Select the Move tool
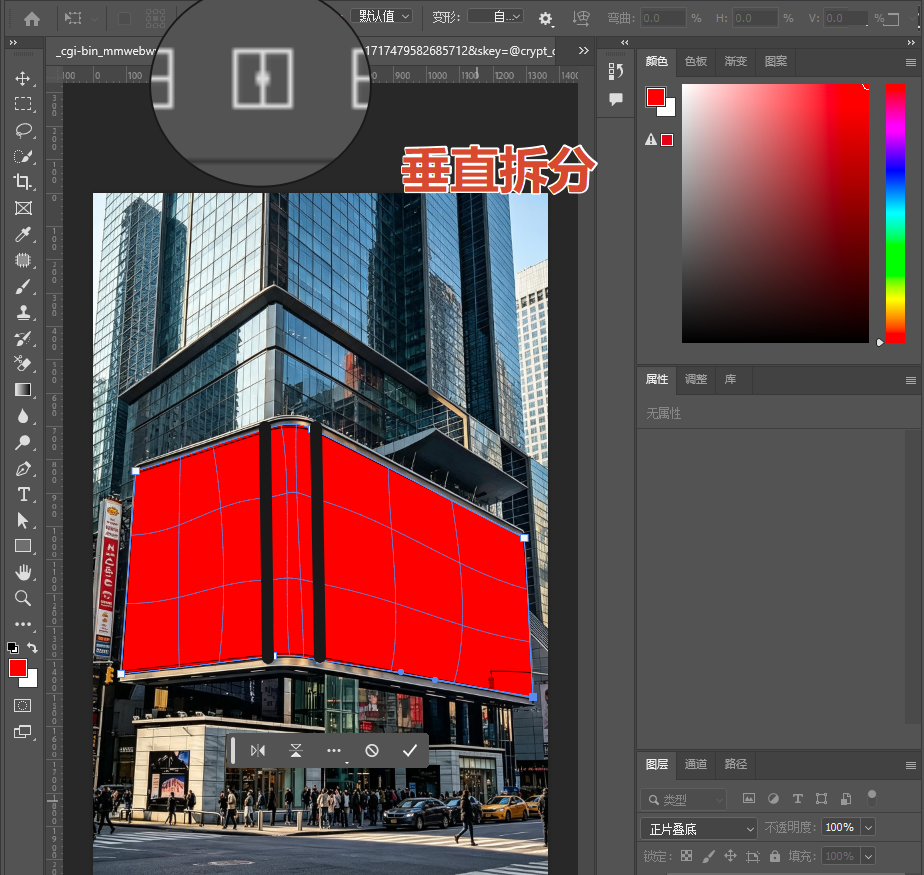 pos(23,78)
